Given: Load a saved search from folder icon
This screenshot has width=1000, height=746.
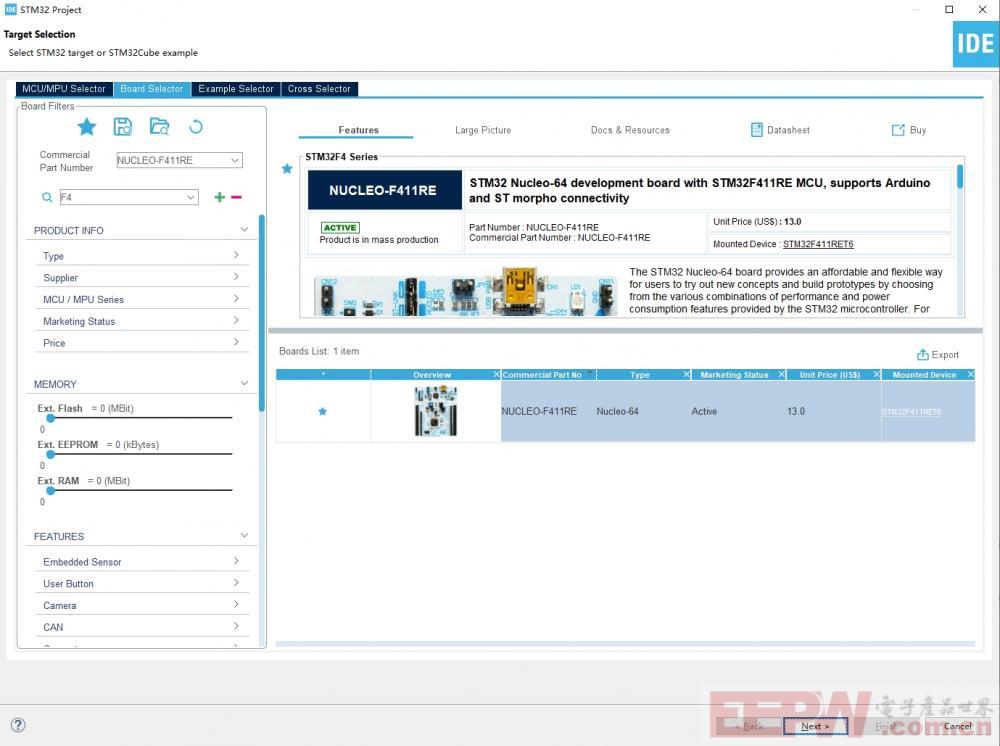Looking at the screenshot, I should 159,127.
